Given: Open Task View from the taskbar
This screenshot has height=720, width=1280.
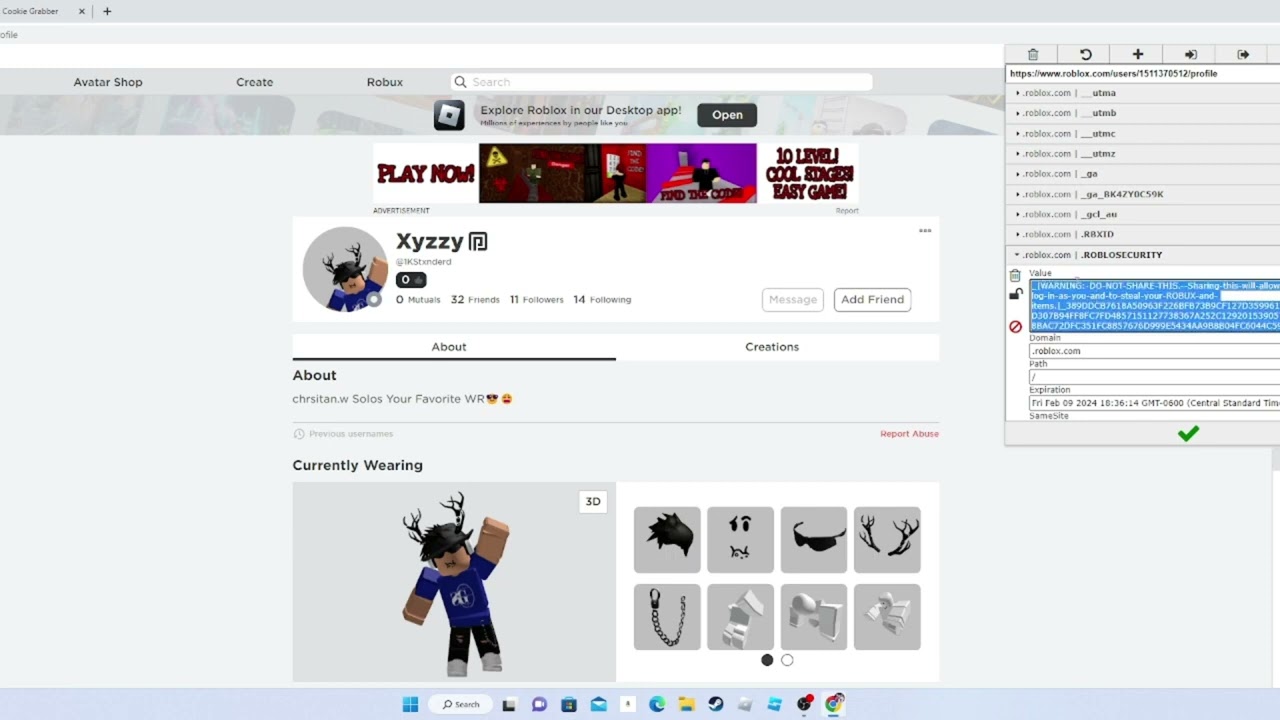Looking at the screenshot, I should click(509, 705).
